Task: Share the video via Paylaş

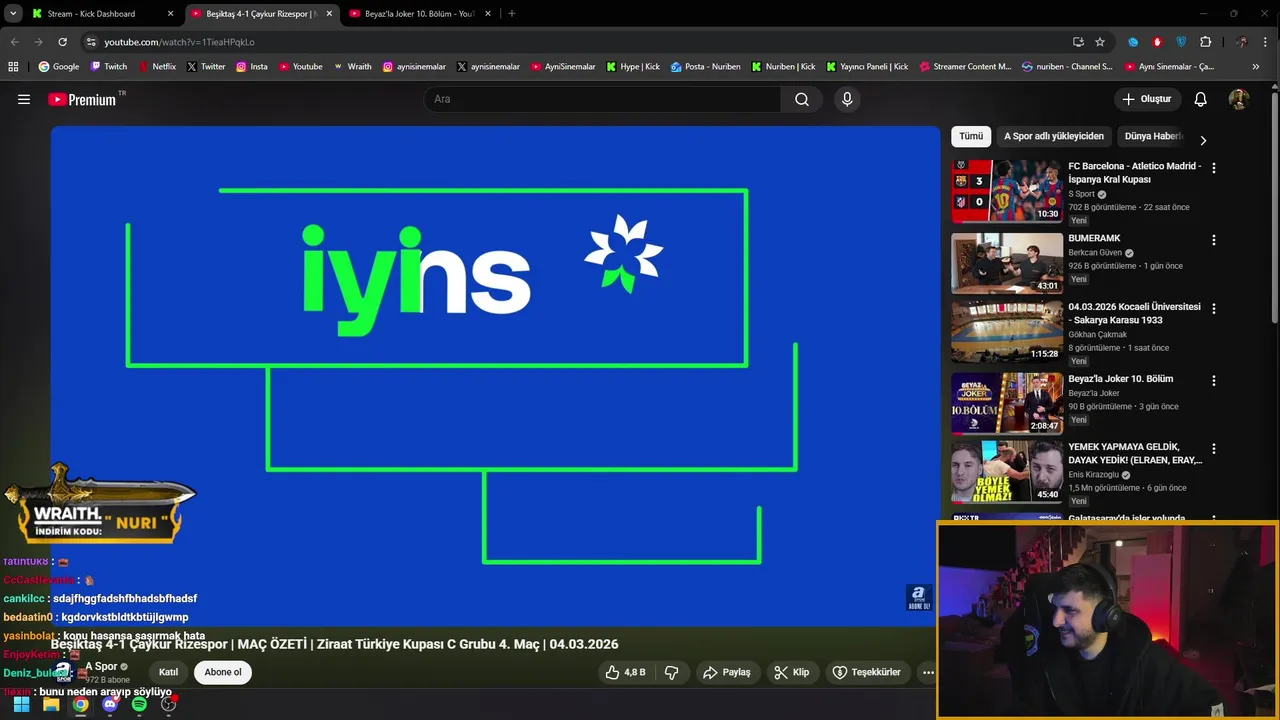Action: tap(727, 672)
